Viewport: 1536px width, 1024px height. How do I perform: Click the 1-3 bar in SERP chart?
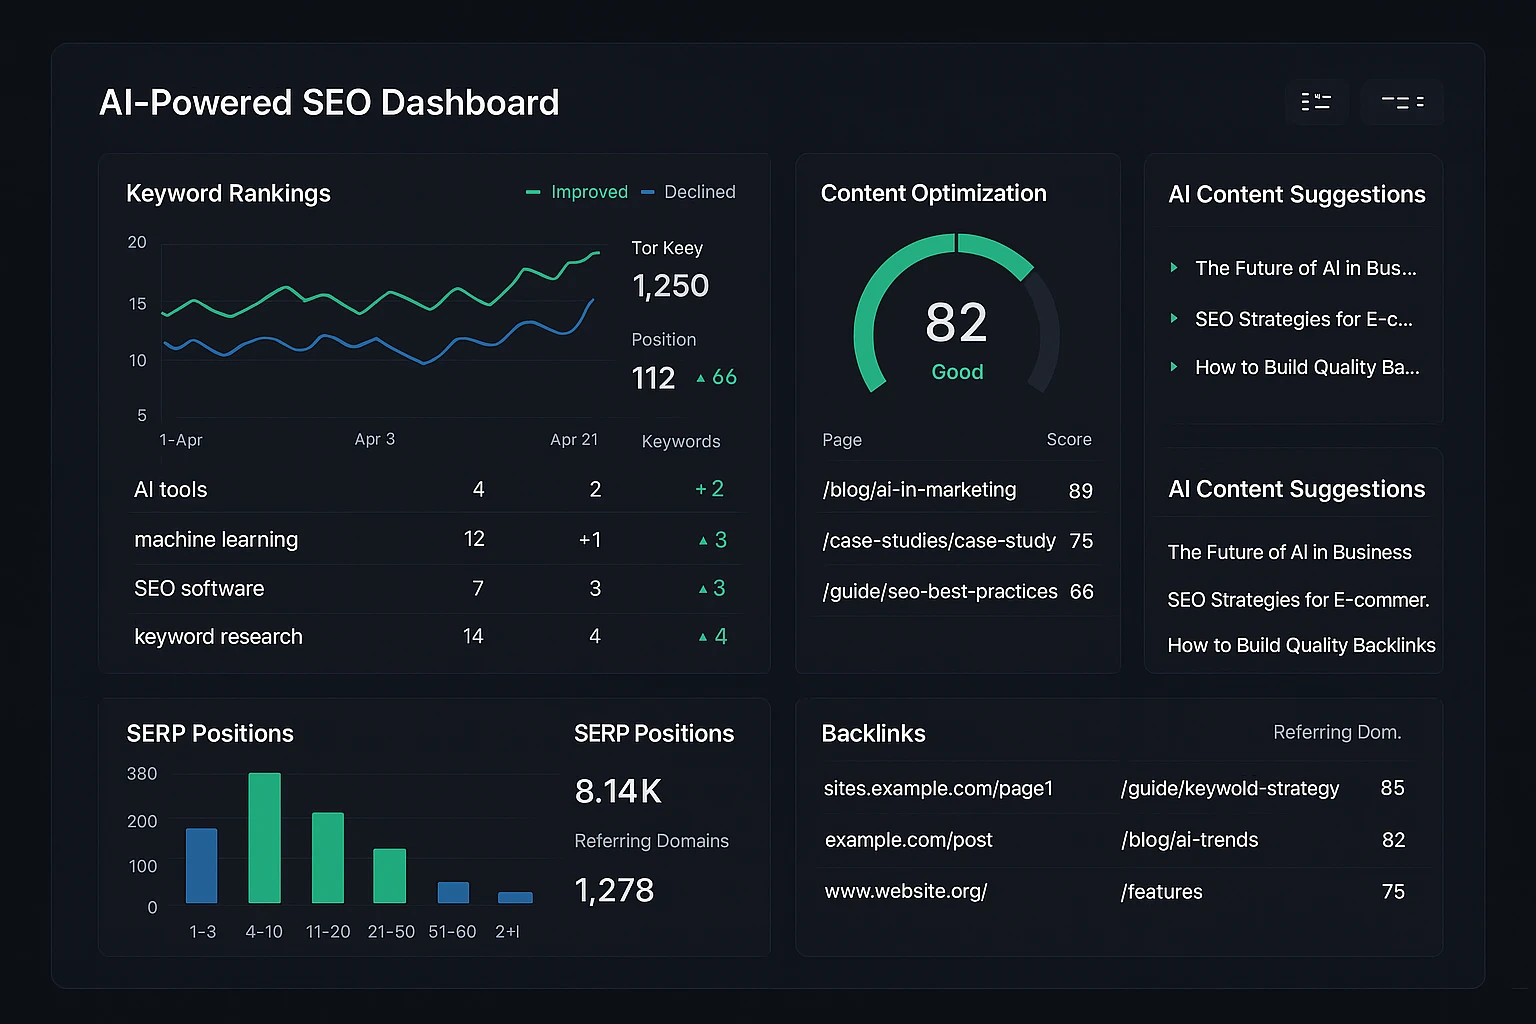click(202, 866)
